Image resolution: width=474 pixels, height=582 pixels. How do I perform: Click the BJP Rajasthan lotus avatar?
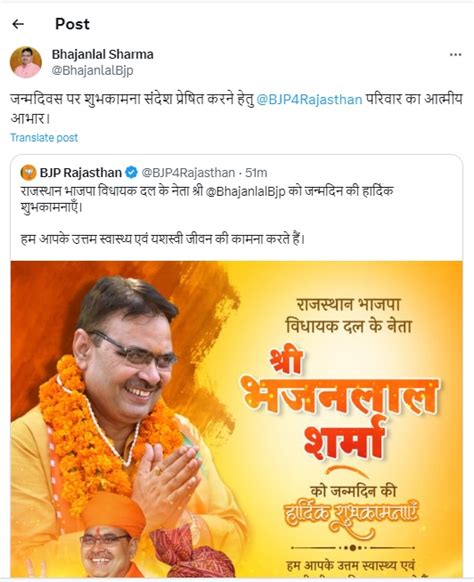point(28,173)
